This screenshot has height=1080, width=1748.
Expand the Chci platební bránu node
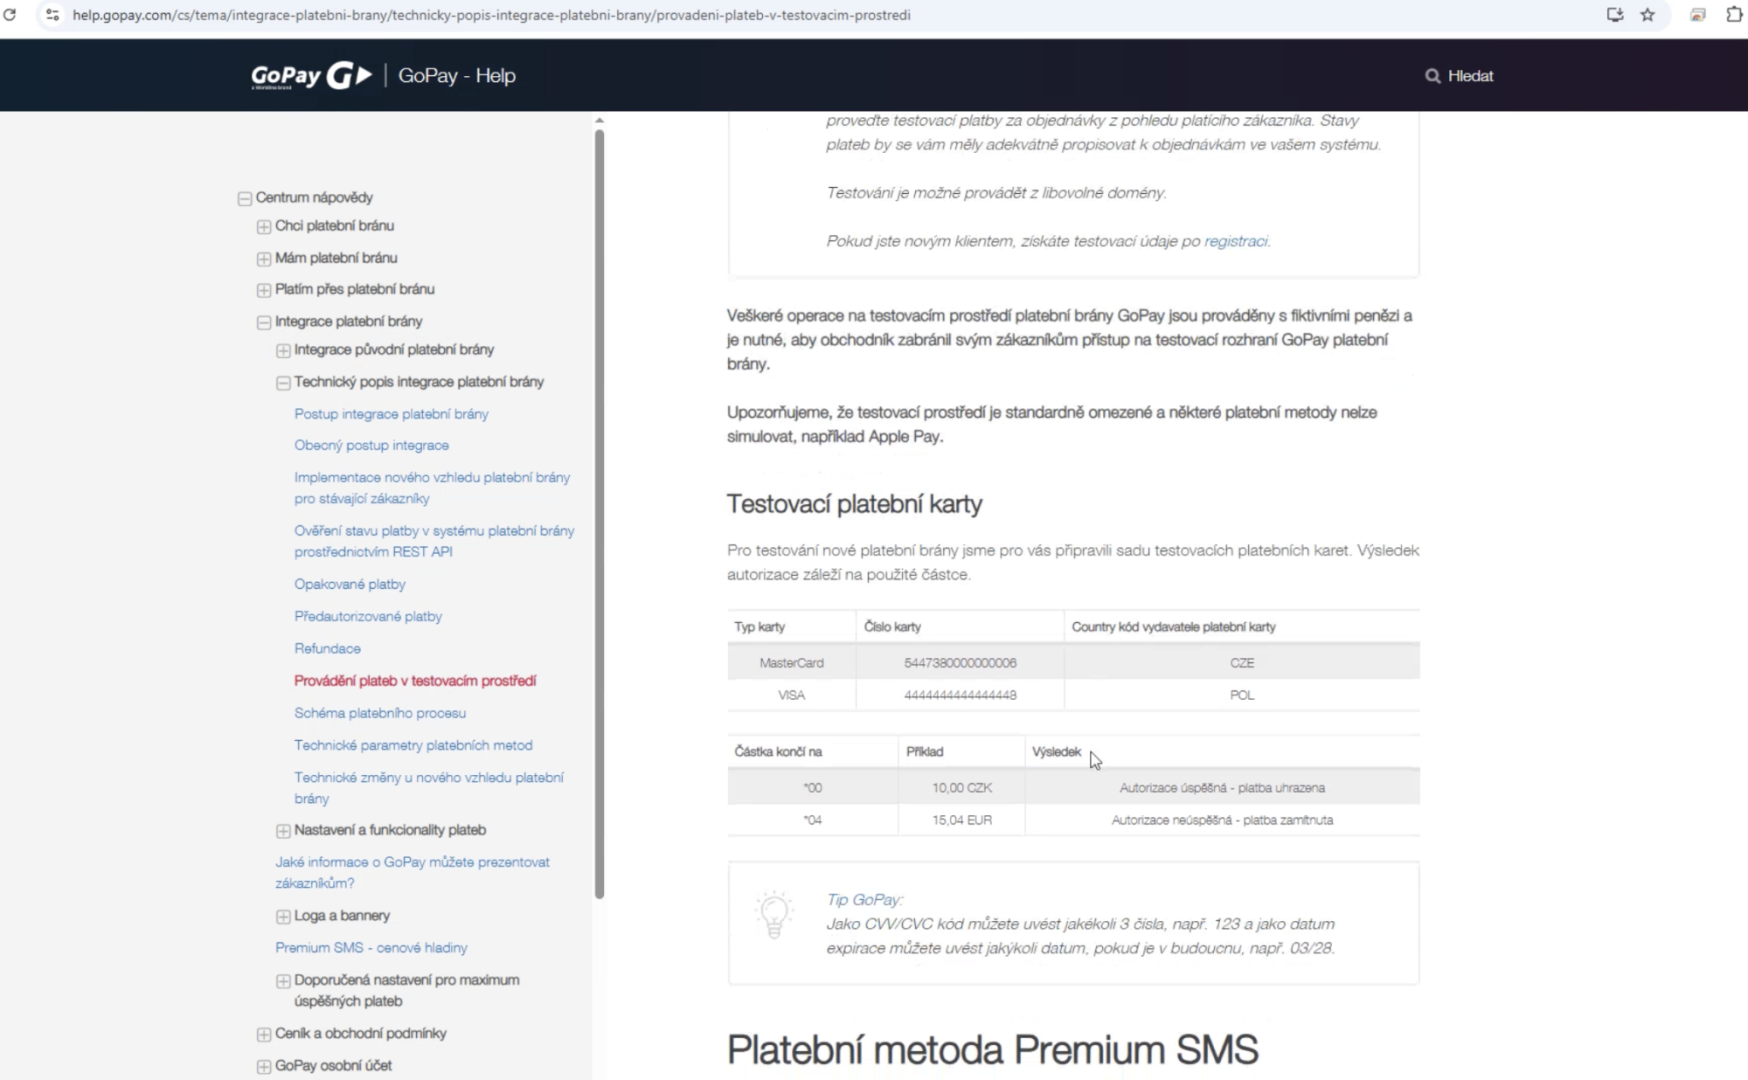(x=264, y=227)
